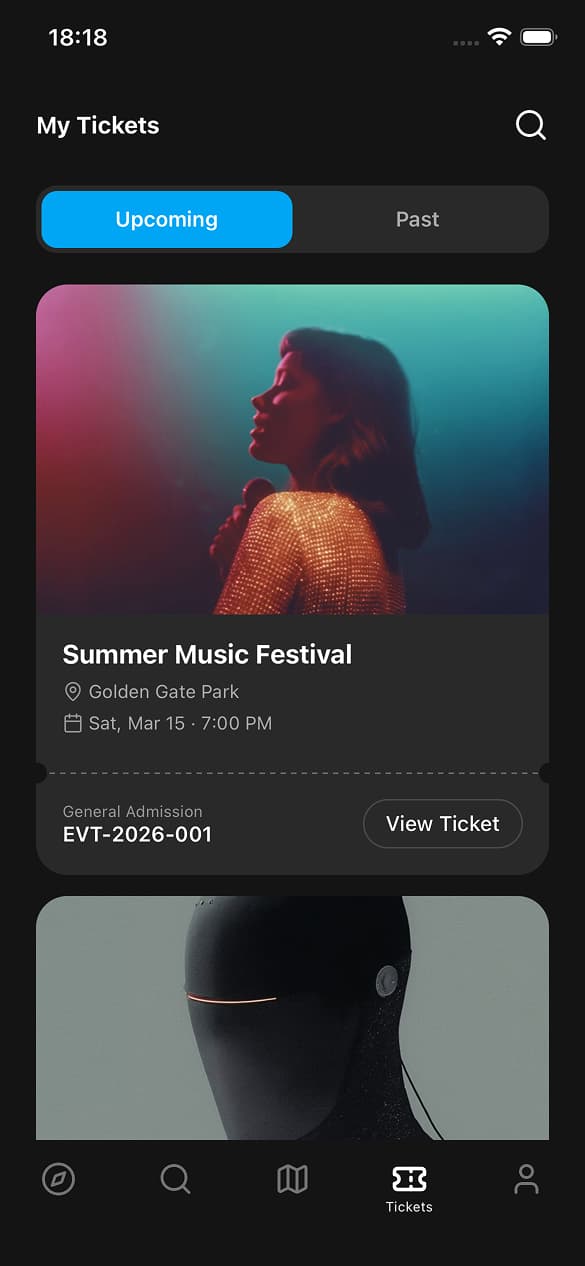The height and width of the screenshot is (1266, 585).
Task: Tap the Search icon in the bottom bar
Action: click(x=175, y=1179)
